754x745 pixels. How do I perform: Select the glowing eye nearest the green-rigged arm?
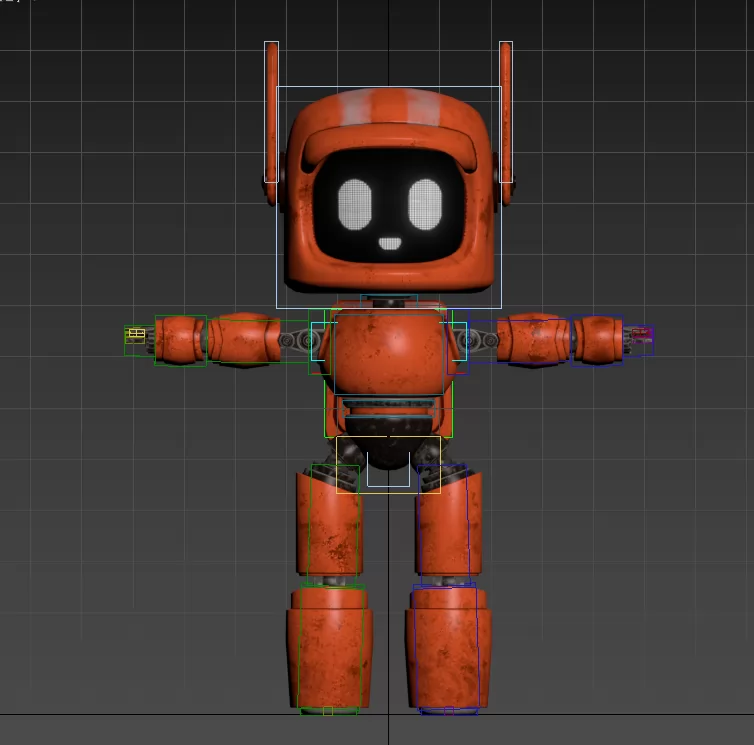point(355,204)
